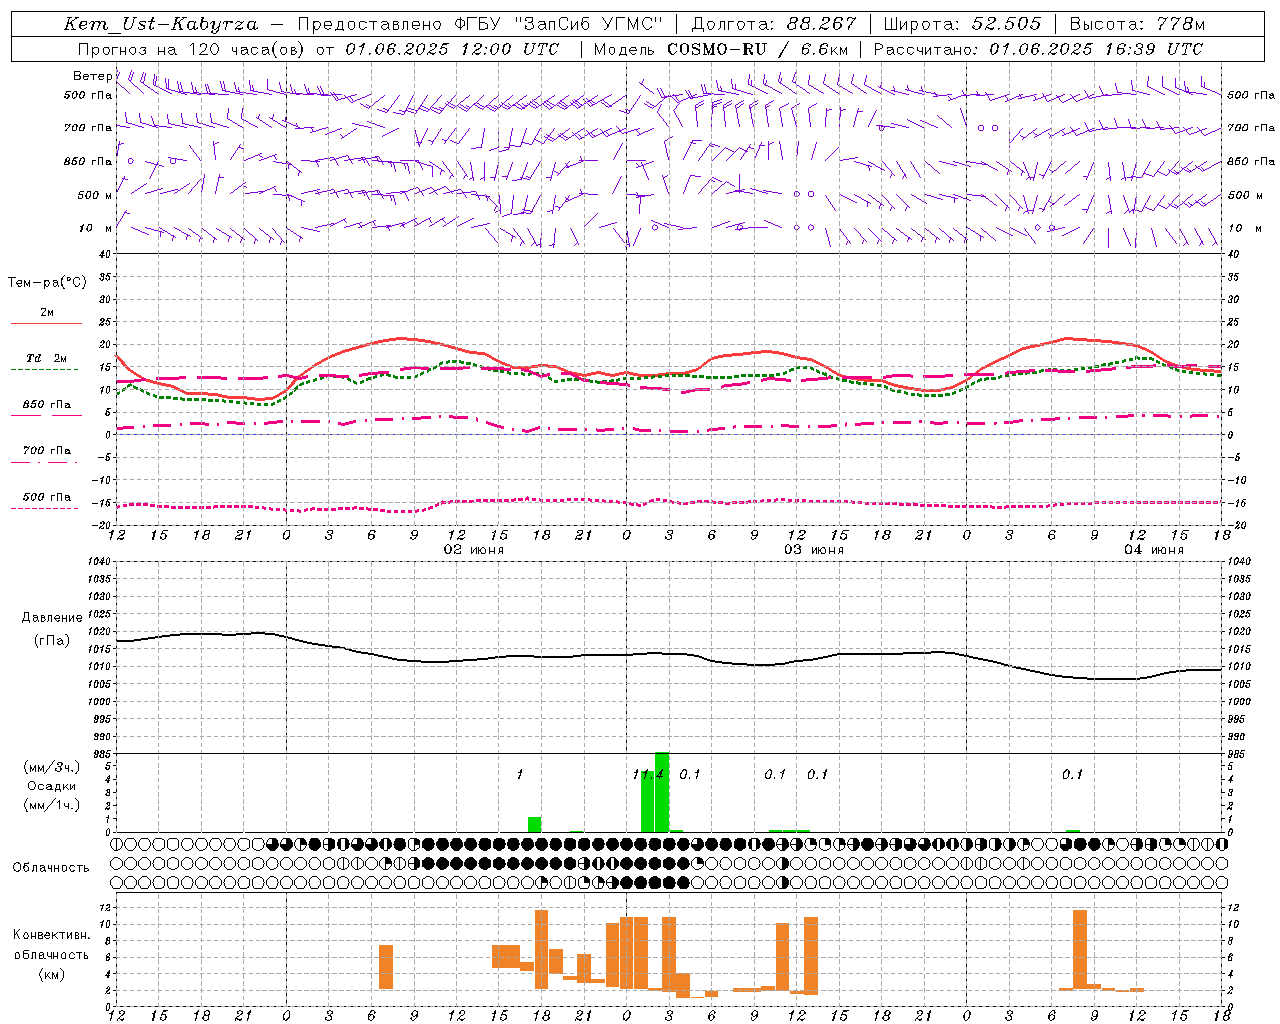
Task: Click the 'Ветер' wind panel label
Action: point(93,76)
